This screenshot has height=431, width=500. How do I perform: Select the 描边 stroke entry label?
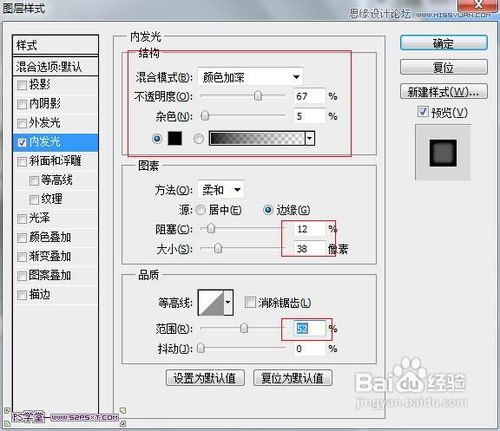pyautogui.click(x=39, y=295)
